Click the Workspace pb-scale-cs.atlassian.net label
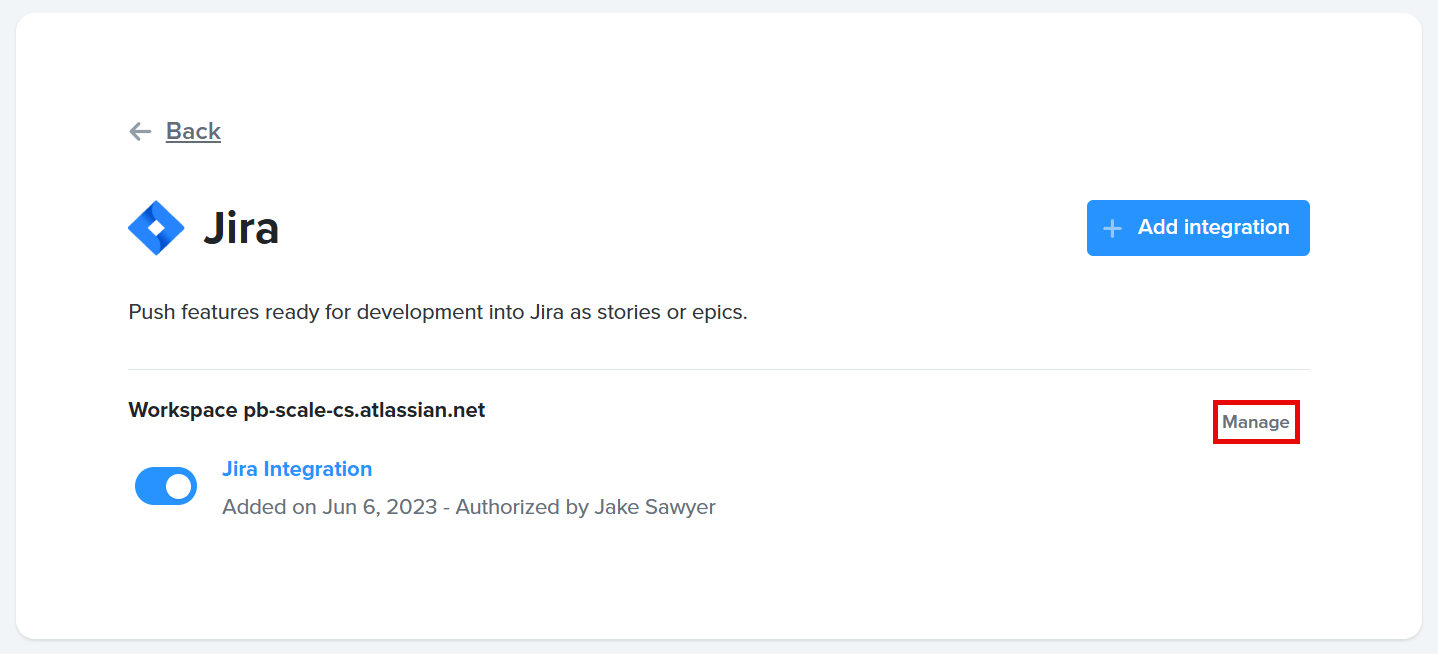This screenshot has width=1438, height=654. point(307,410)
